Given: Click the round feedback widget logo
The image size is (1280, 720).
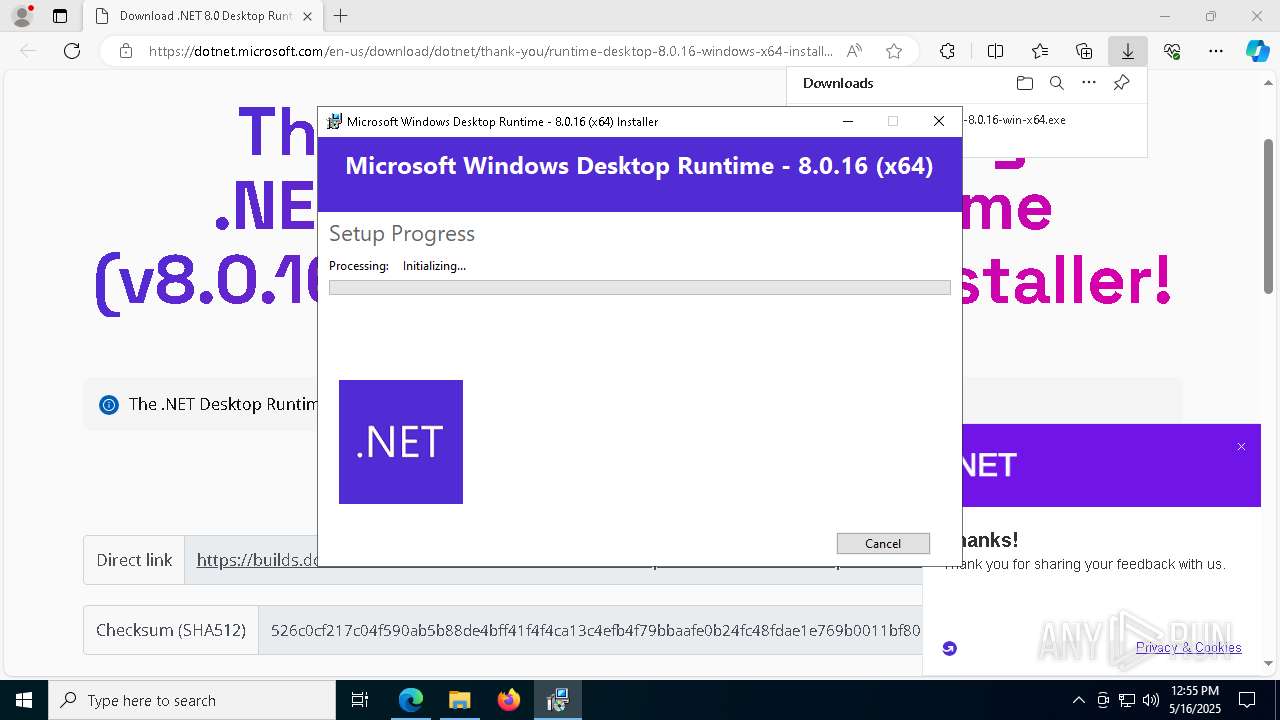Looking at the screenshot, I should 950,648.
